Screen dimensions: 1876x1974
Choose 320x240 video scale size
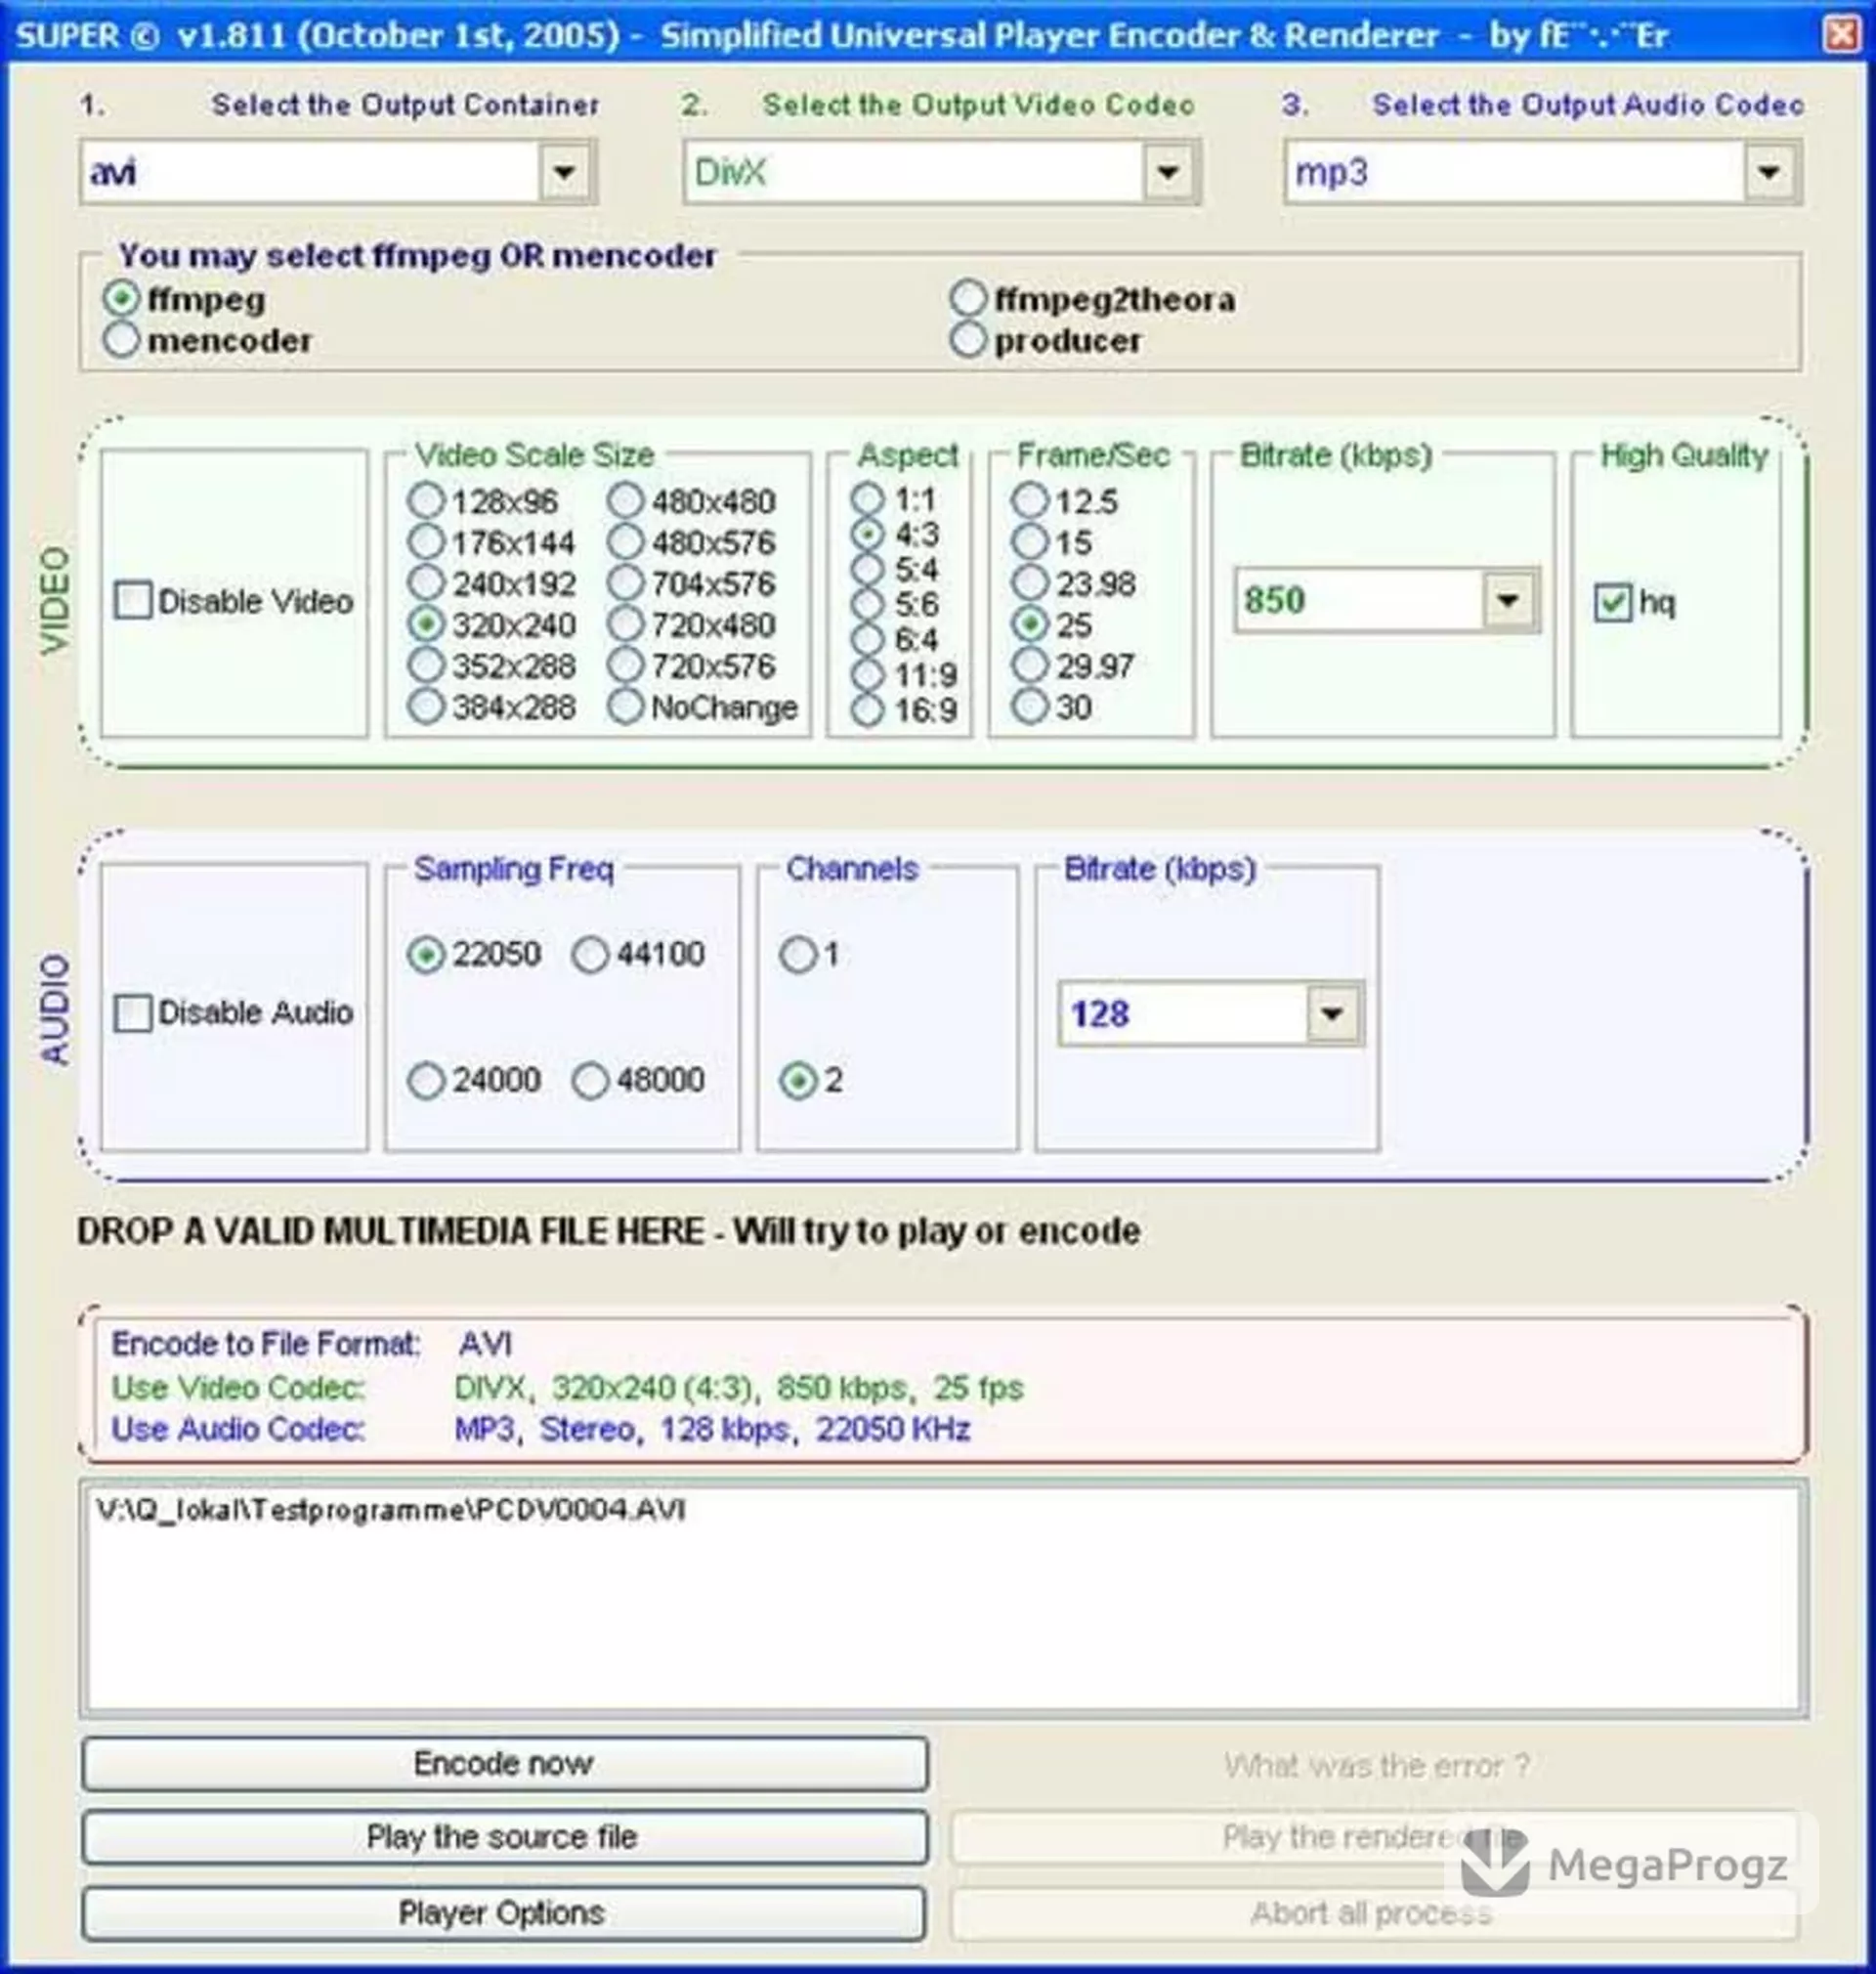coord(426,624)
